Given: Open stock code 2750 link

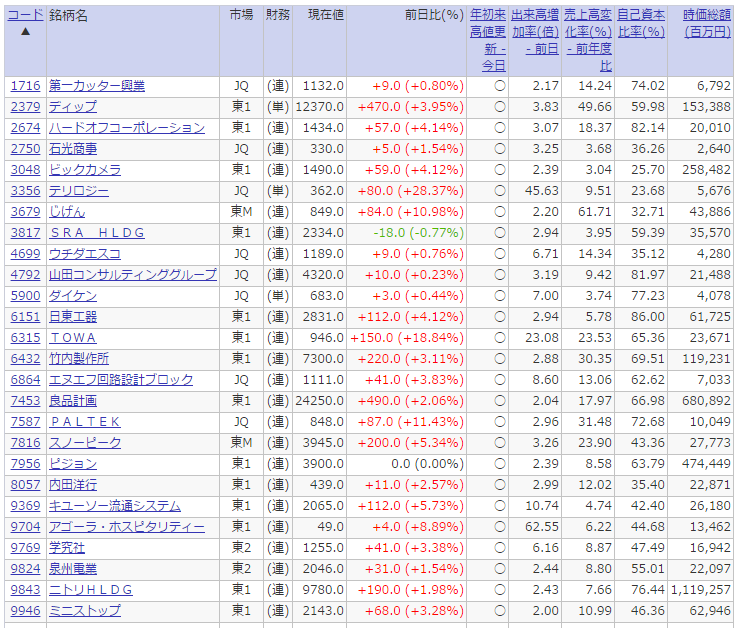Looking at the screenshot, I should tap(25, 149).
